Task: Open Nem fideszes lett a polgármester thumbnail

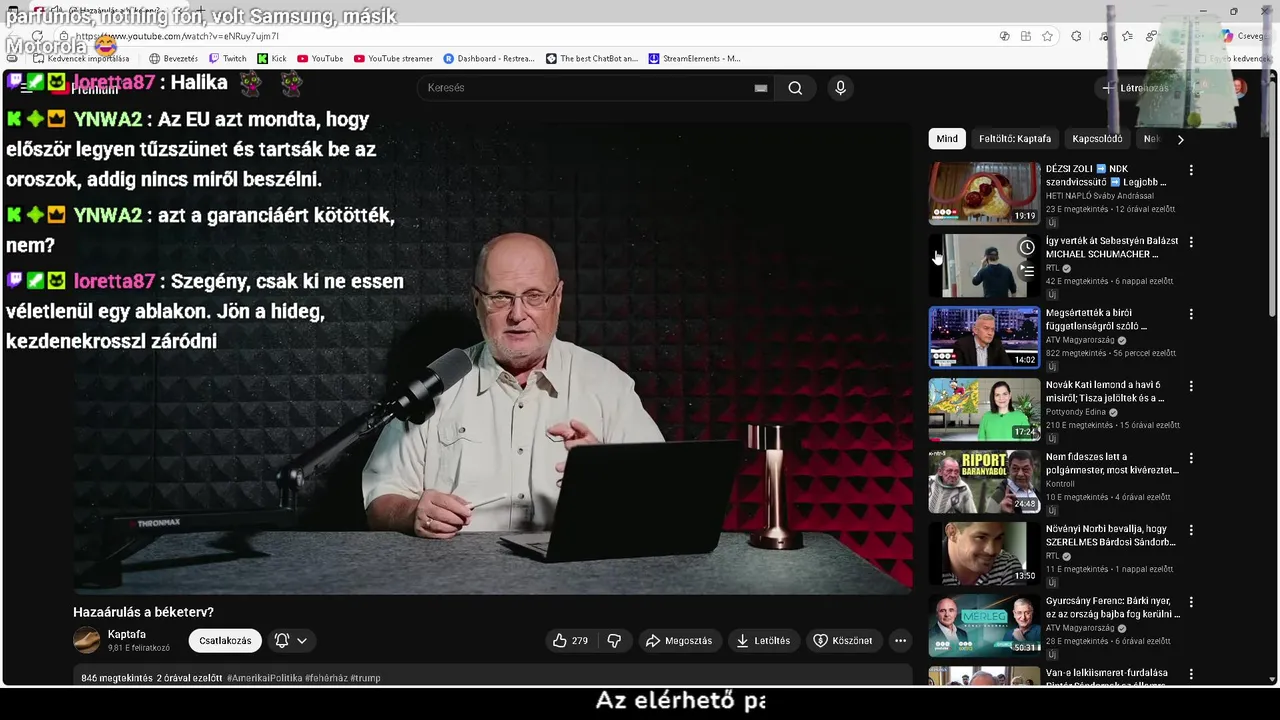Action: pos(984,481)
